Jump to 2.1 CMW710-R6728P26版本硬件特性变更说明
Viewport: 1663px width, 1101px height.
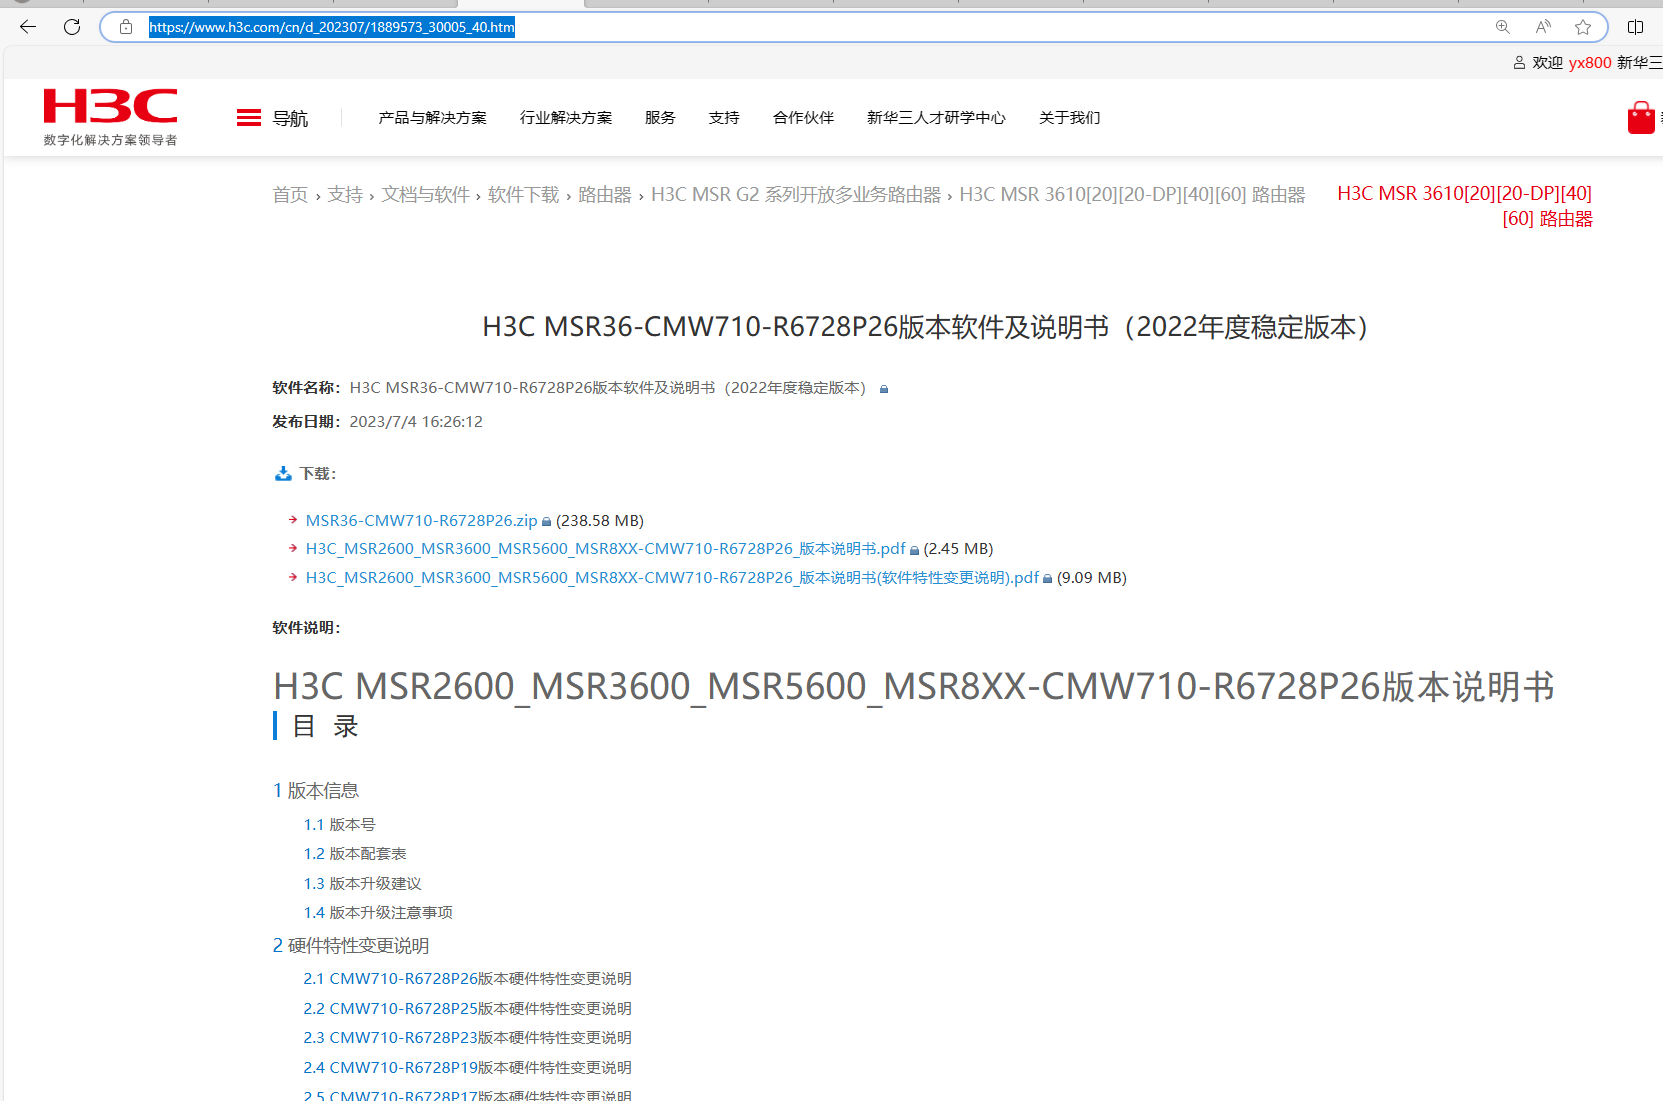[468, 979]
